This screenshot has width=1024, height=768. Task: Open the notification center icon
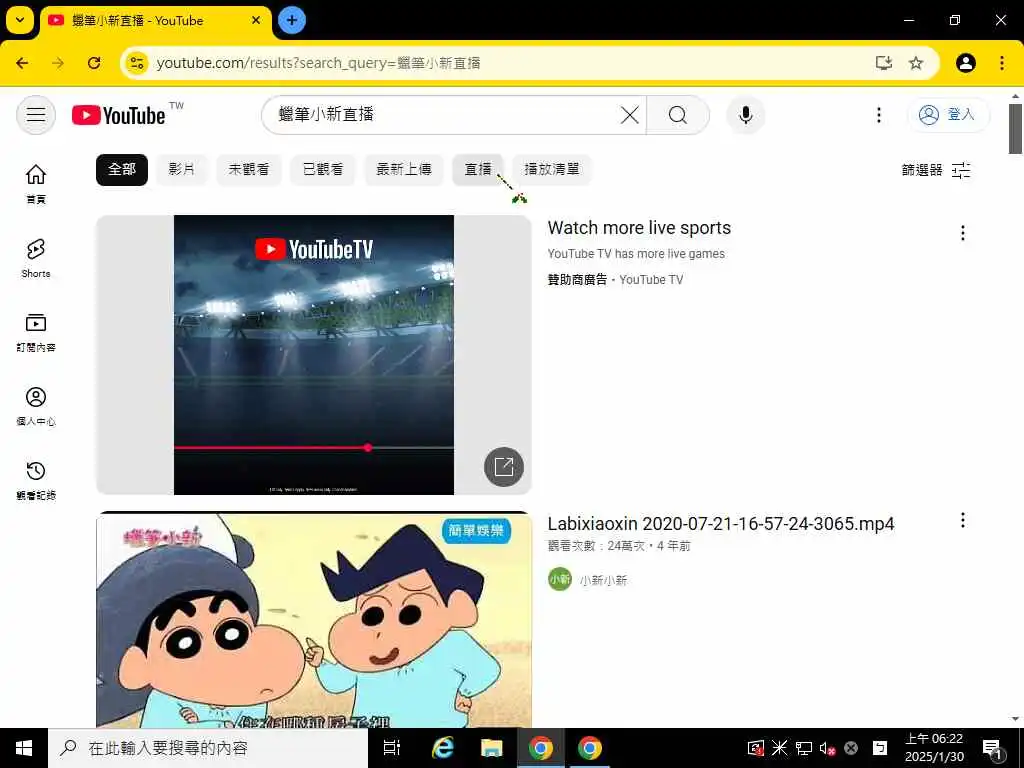coord(992,748)
